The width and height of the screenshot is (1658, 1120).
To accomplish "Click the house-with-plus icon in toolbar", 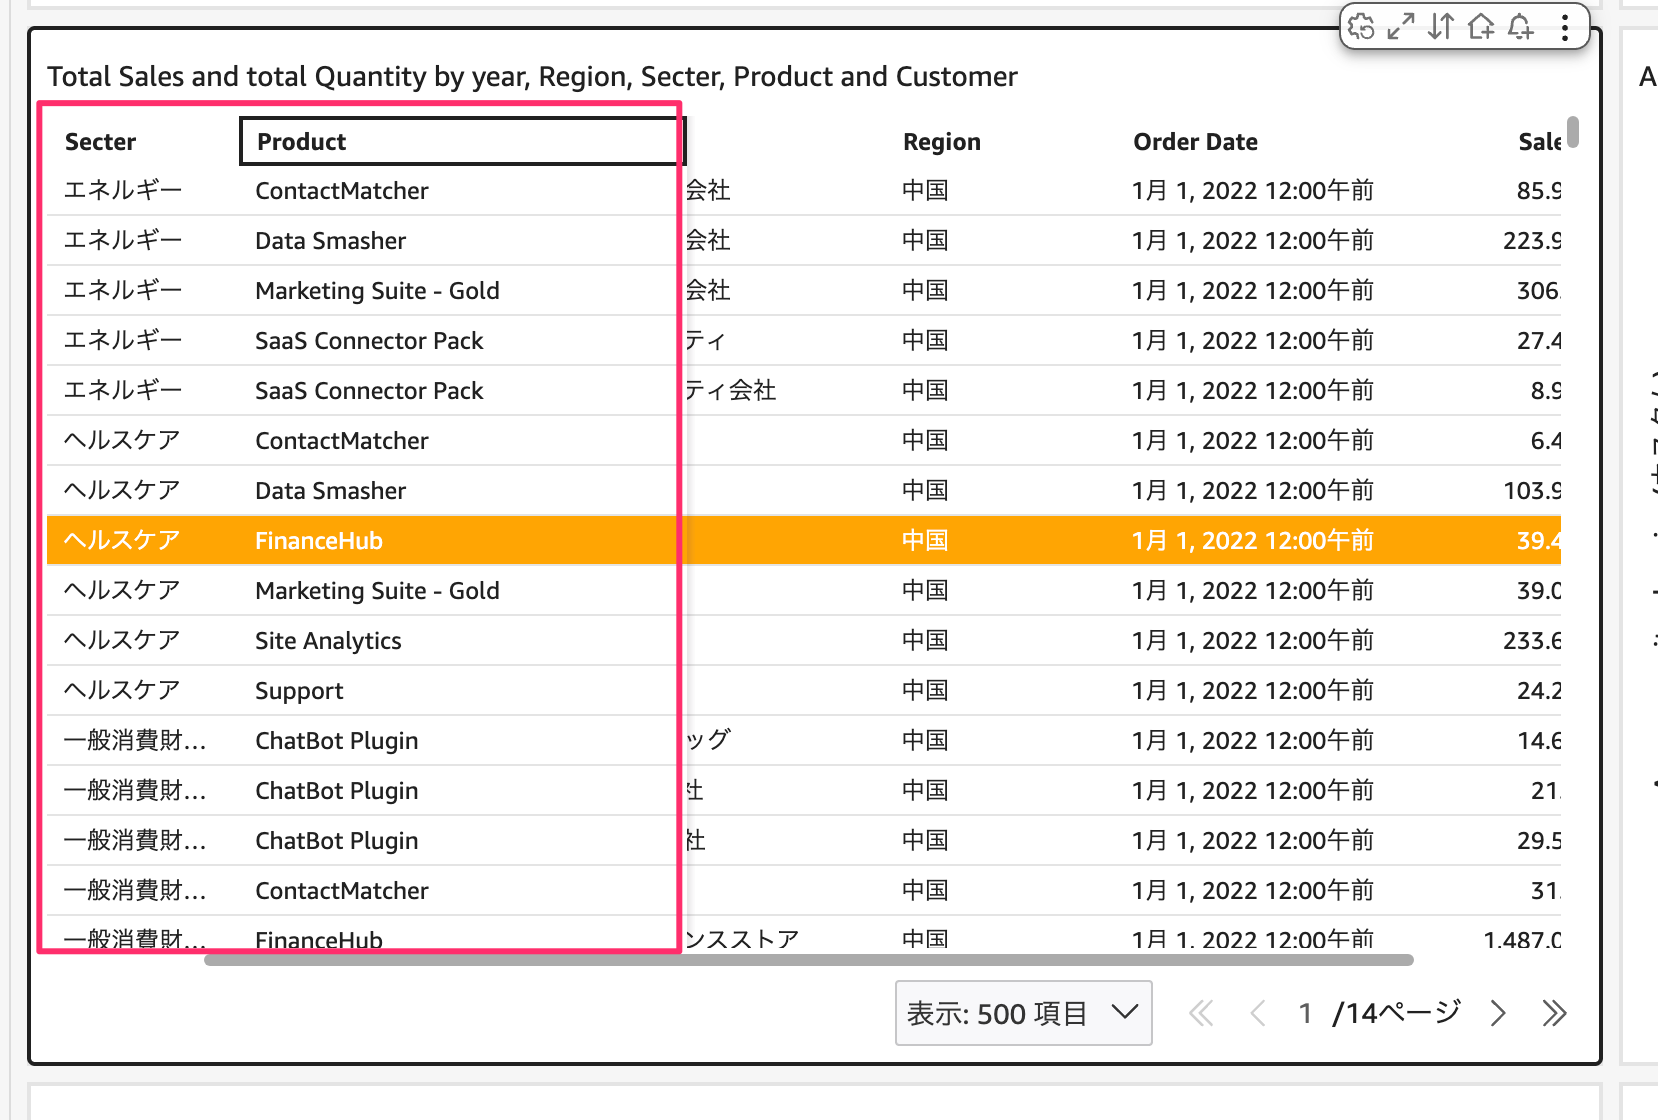I will (1481, 27).
